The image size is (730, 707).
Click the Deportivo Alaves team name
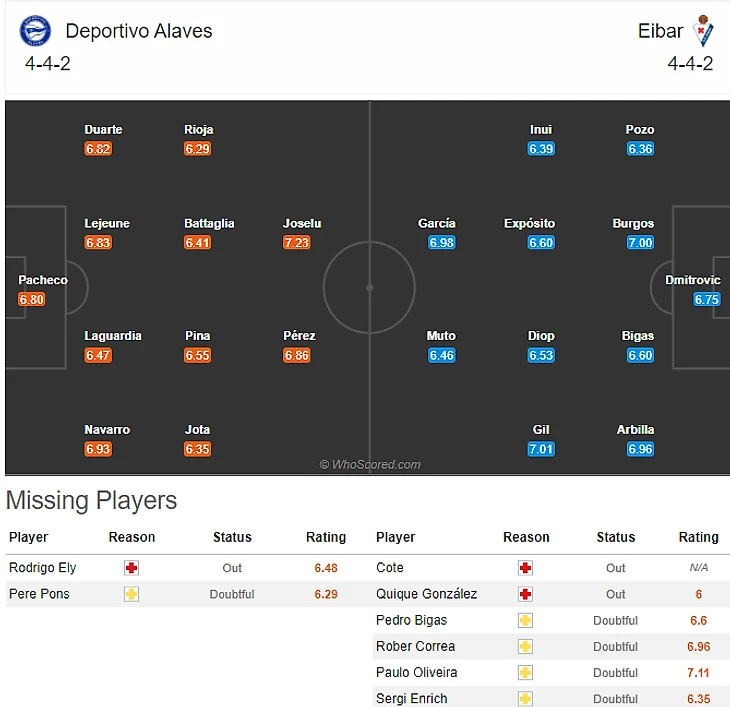[139, 31]
